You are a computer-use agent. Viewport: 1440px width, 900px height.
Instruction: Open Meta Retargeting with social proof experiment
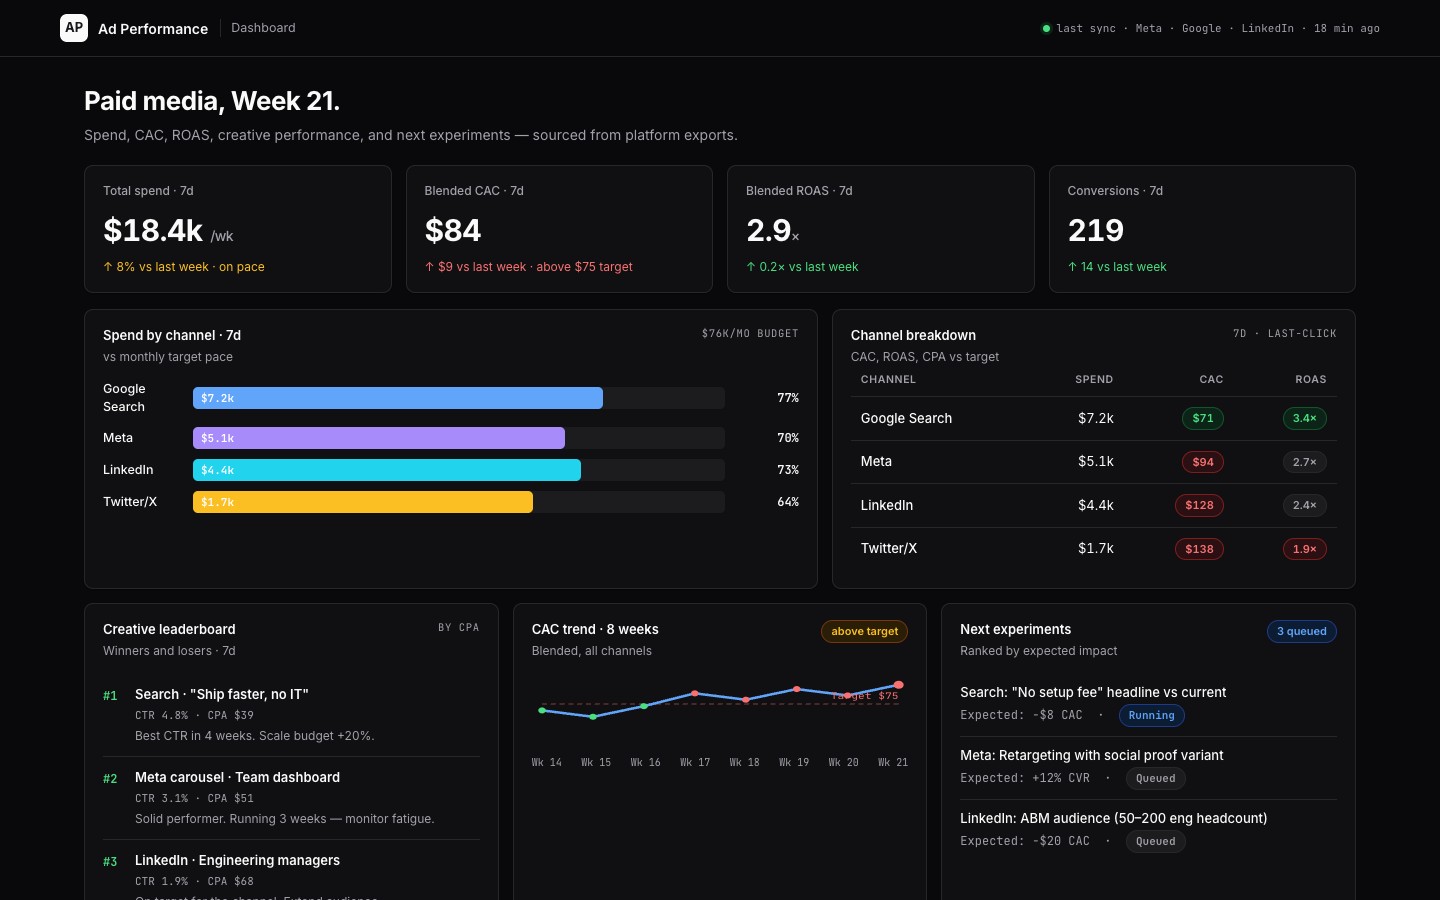pyautogui.click(x=1148, y=768)
